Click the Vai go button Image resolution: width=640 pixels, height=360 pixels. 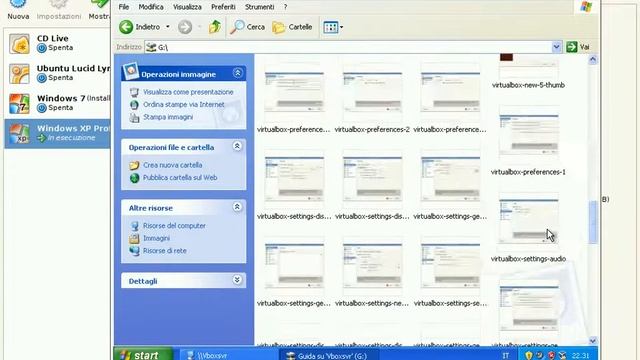[x=578, y=47]
